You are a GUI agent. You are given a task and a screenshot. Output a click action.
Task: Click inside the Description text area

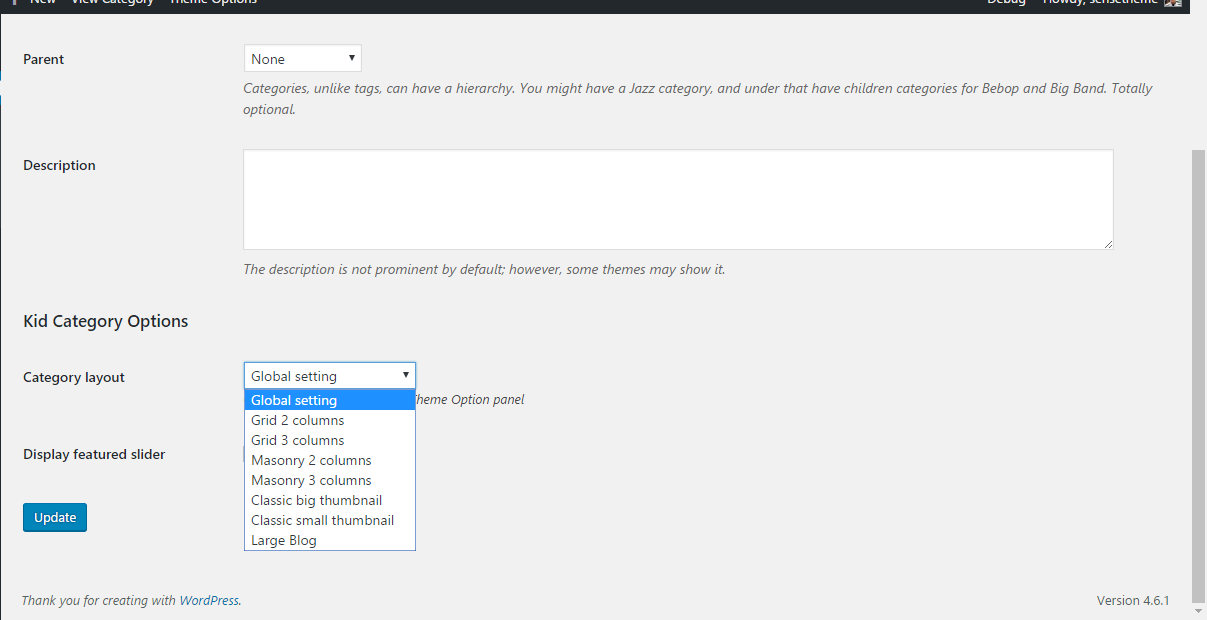(x=678, y=199)
